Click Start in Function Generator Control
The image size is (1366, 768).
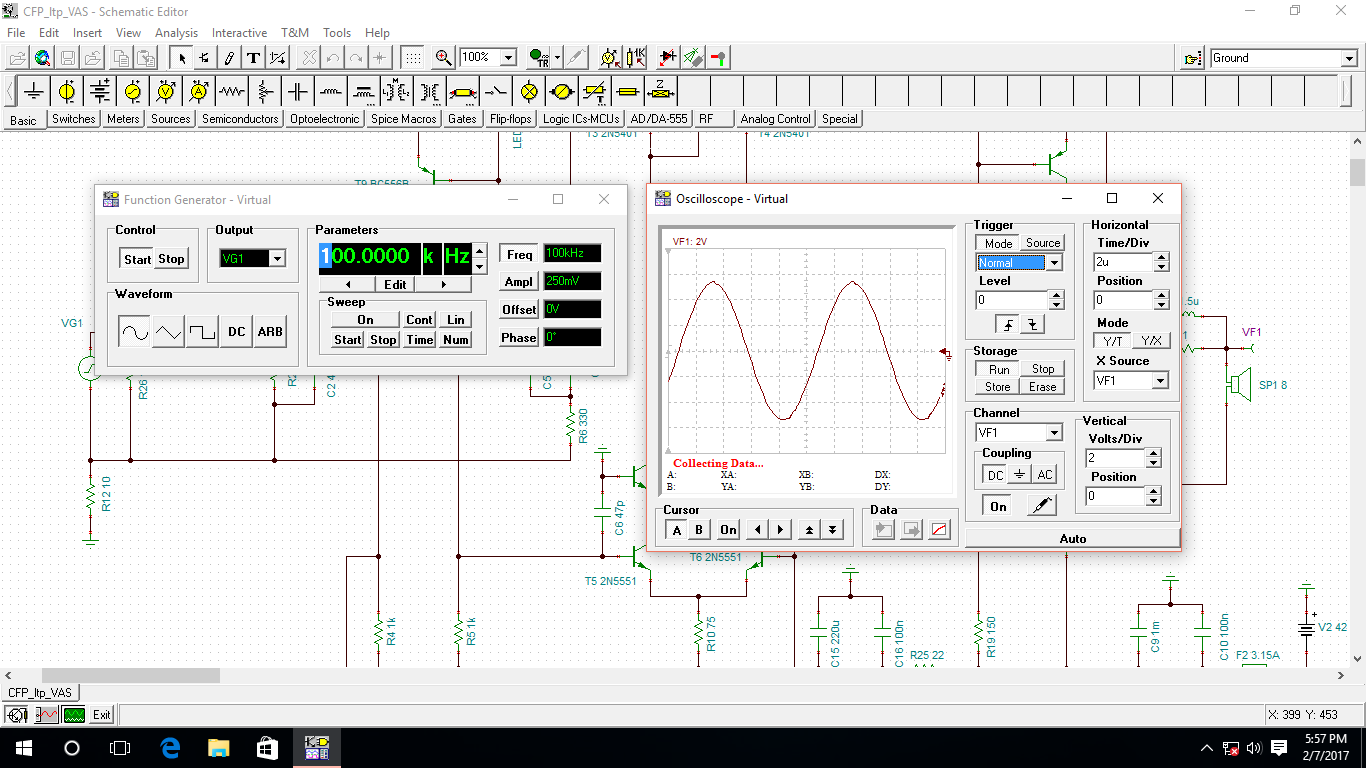click(137, 259)
